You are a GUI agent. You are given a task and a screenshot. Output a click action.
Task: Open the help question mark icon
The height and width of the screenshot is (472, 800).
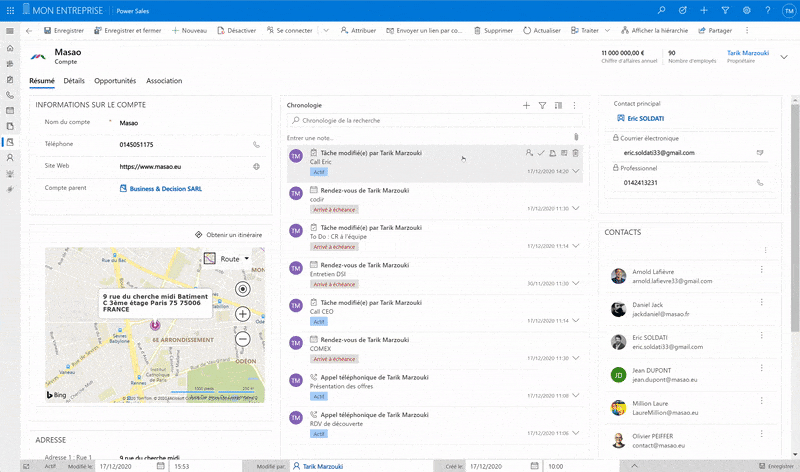point(767,10)
